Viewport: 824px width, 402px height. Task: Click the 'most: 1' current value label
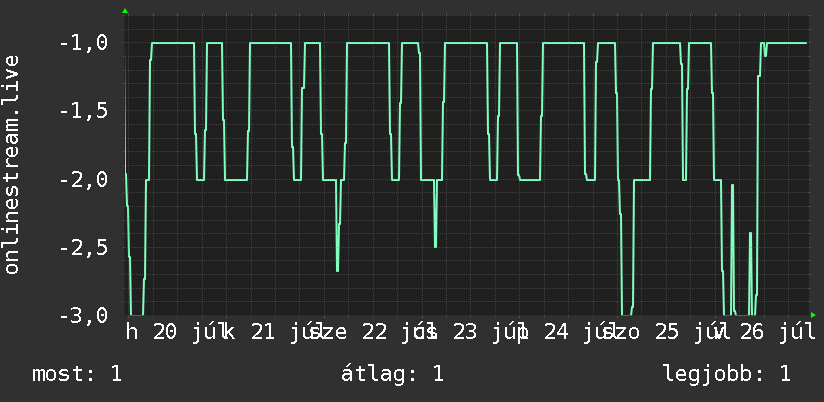(x=77, y=374)
